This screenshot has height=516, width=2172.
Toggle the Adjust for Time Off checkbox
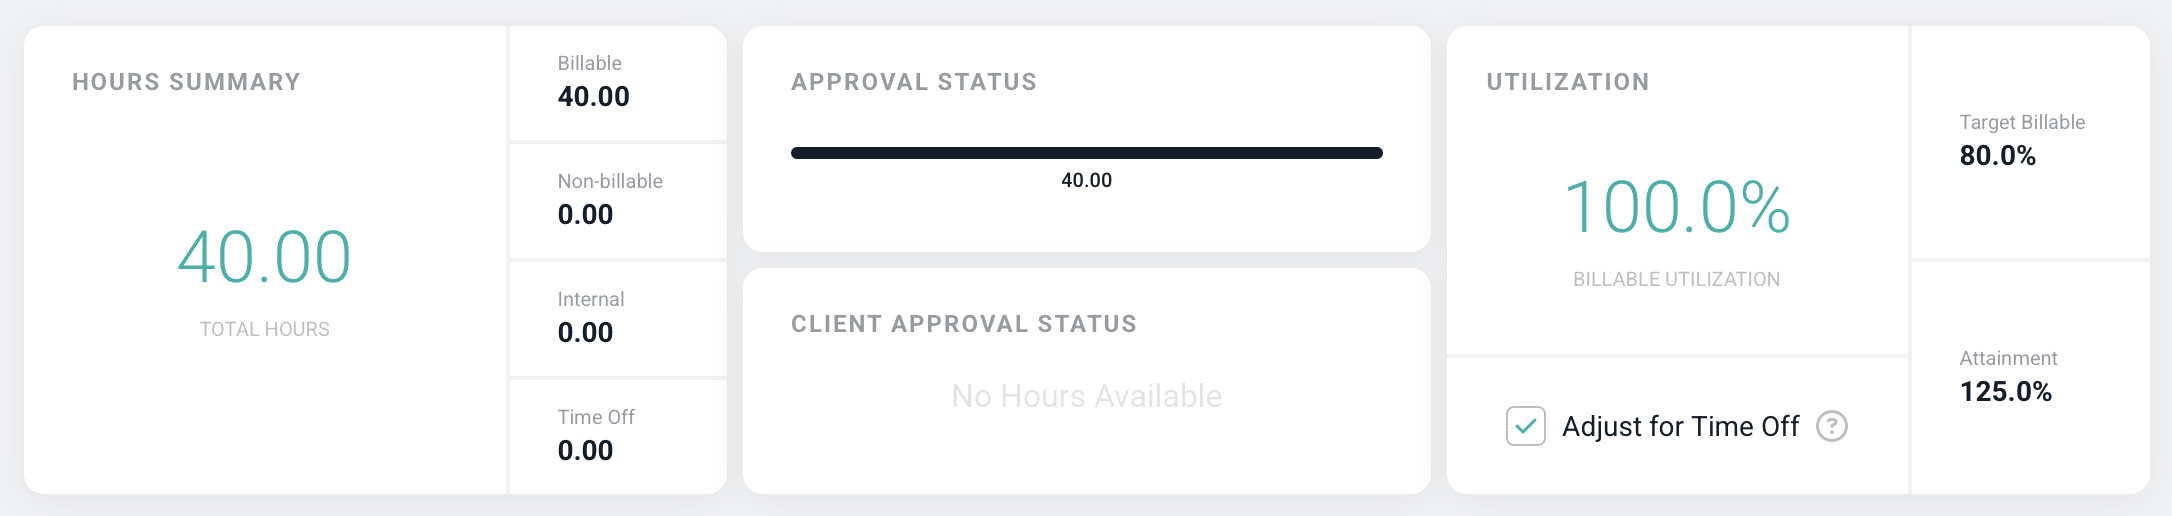pos(1526,426)
